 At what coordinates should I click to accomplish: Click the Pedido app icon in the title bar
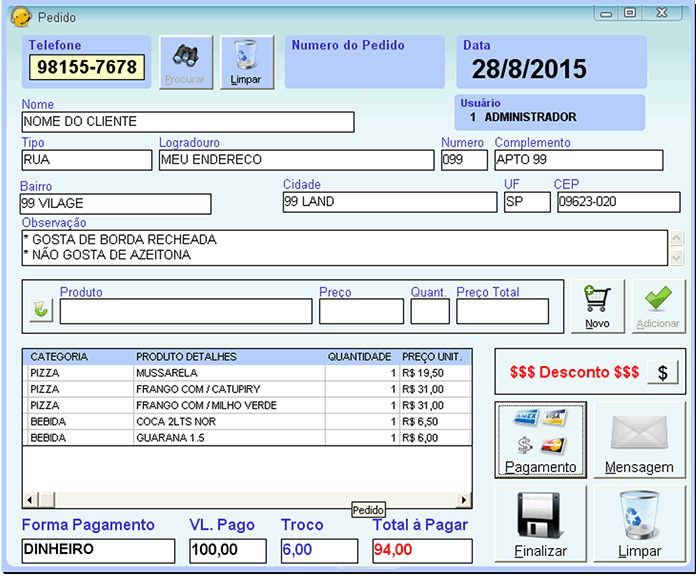21,17
